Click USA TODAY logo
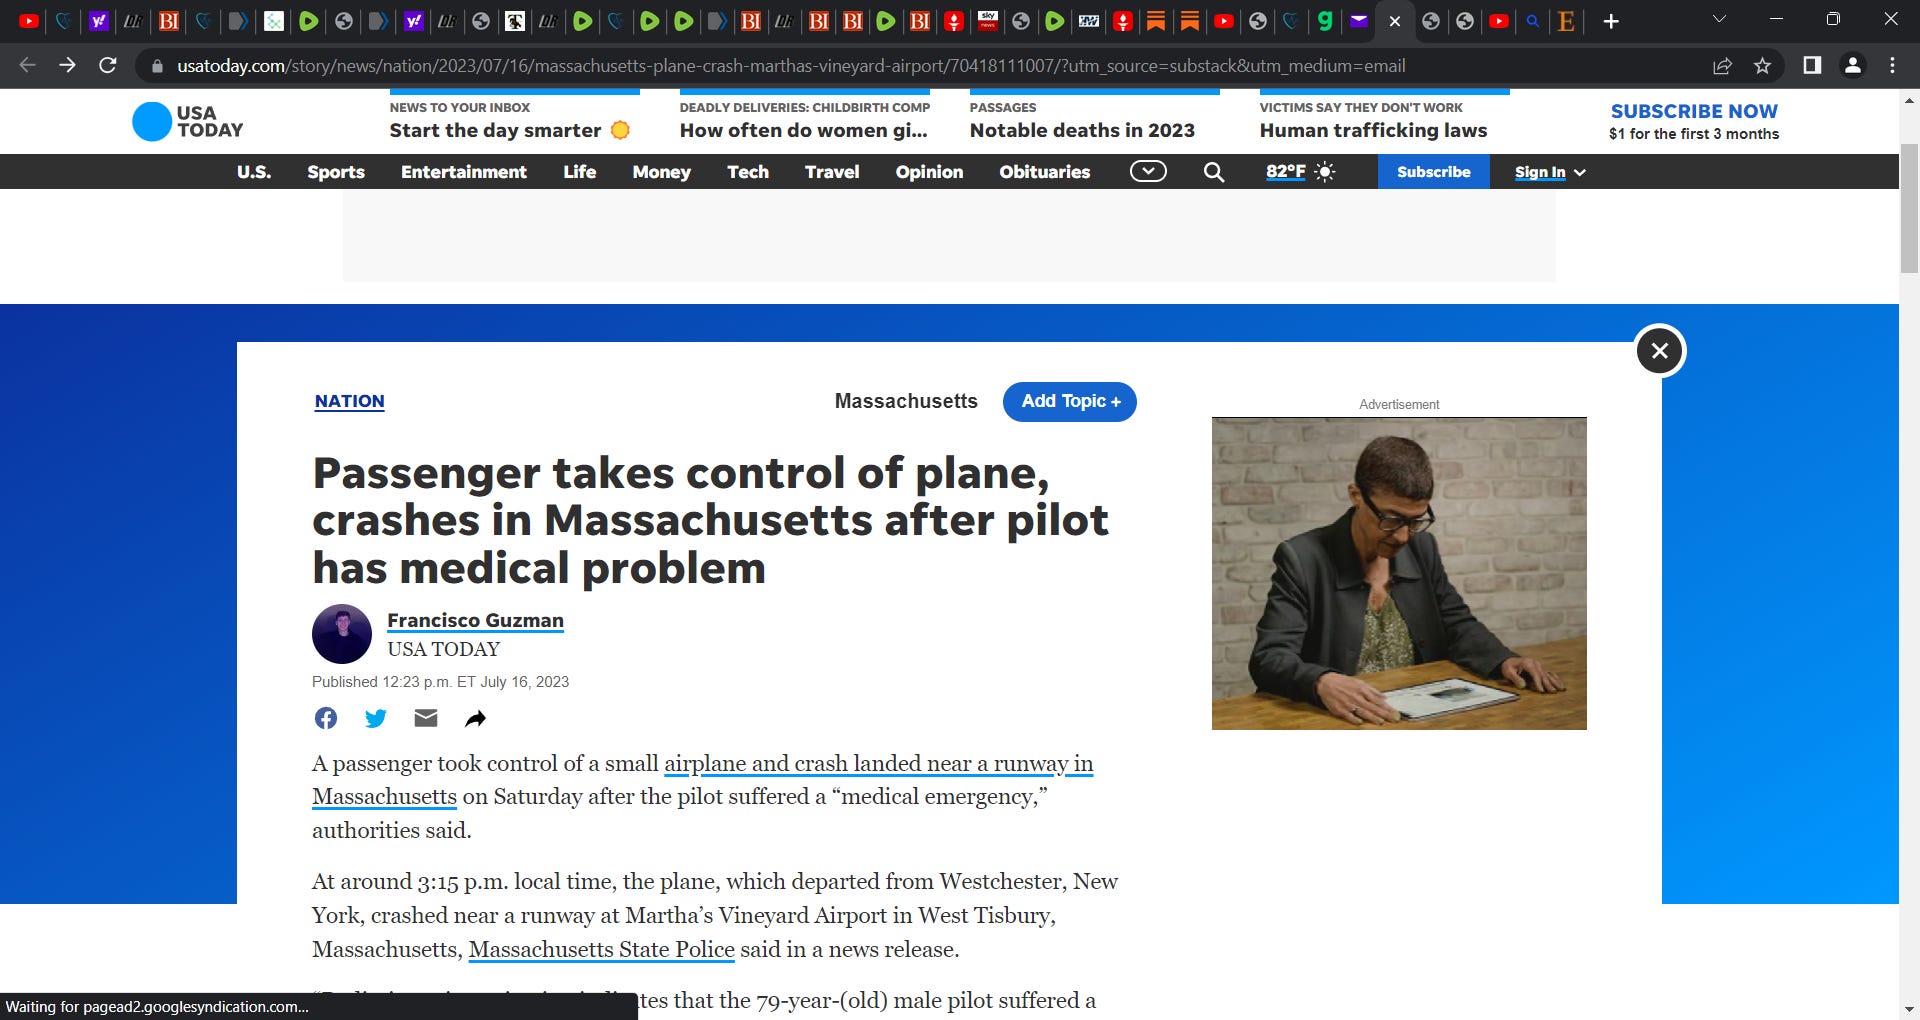 tap(188, 121)
